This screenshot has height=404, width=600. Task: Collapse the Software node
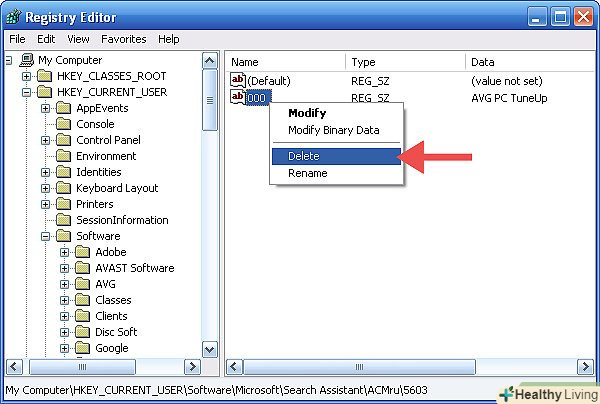click(45, 236)
